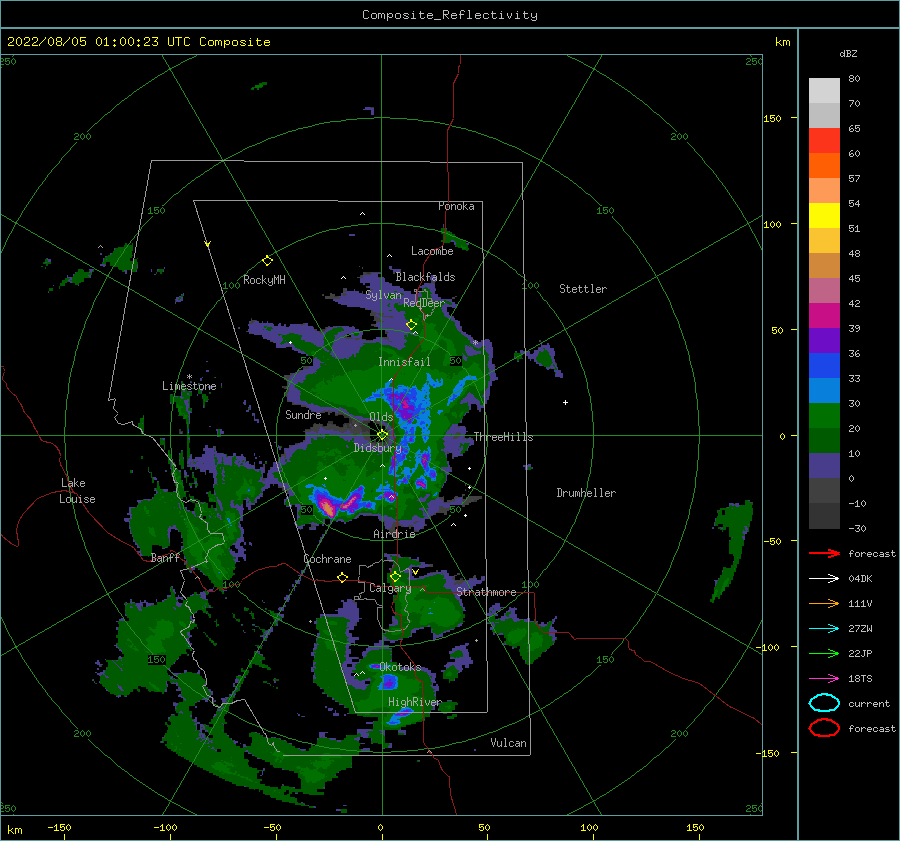Pick the light gray 80 dBZ swatch

(x=824, y=90)
